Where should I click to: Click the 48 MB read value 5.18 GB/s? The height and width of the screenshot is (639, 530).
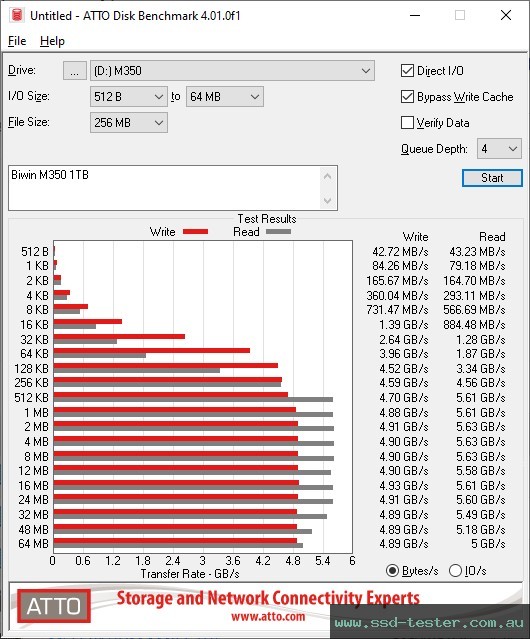tap(481, 530)
